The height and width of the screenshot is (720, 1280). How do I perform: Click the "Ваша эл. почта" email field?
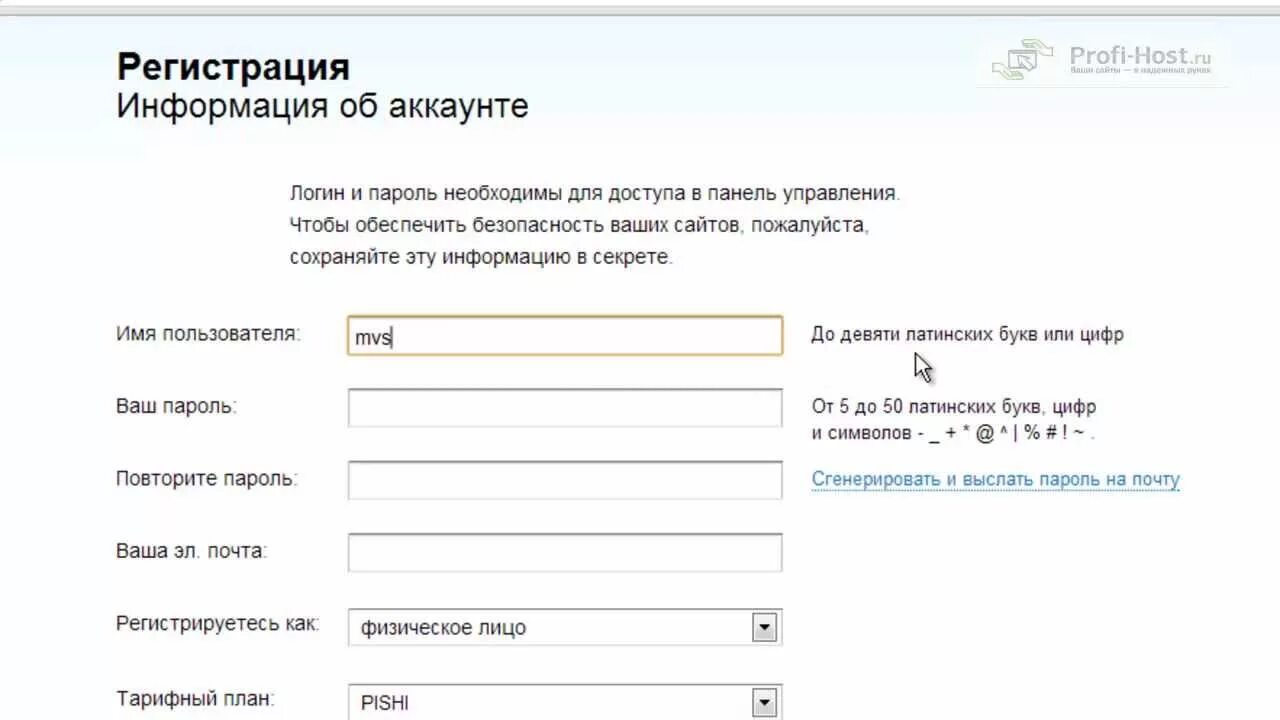pyautogui.click(x=565, y=552)
